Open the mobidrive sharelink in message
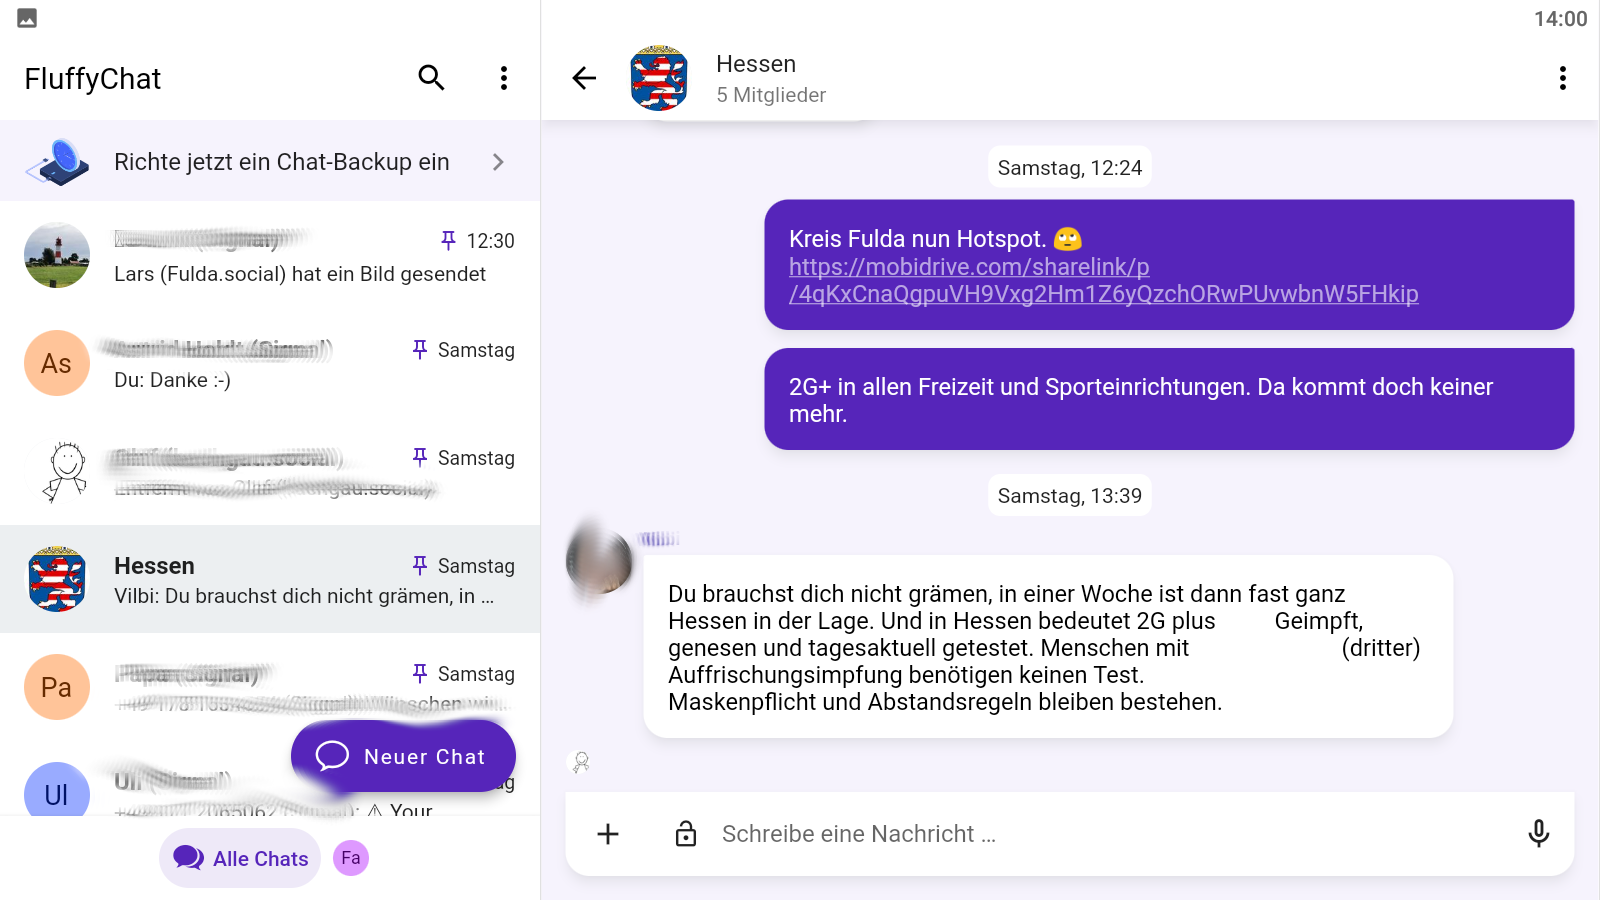This screenshot has height=900, width=1600. (x=1103, y=280)
